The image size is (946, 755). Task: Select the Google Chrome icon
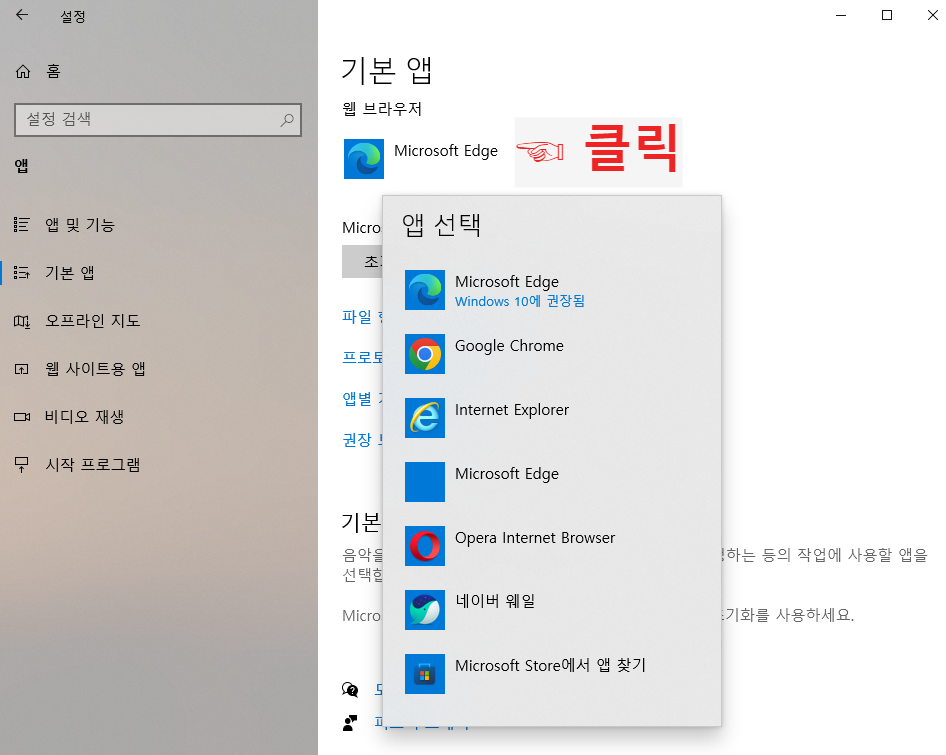(425, 354)
